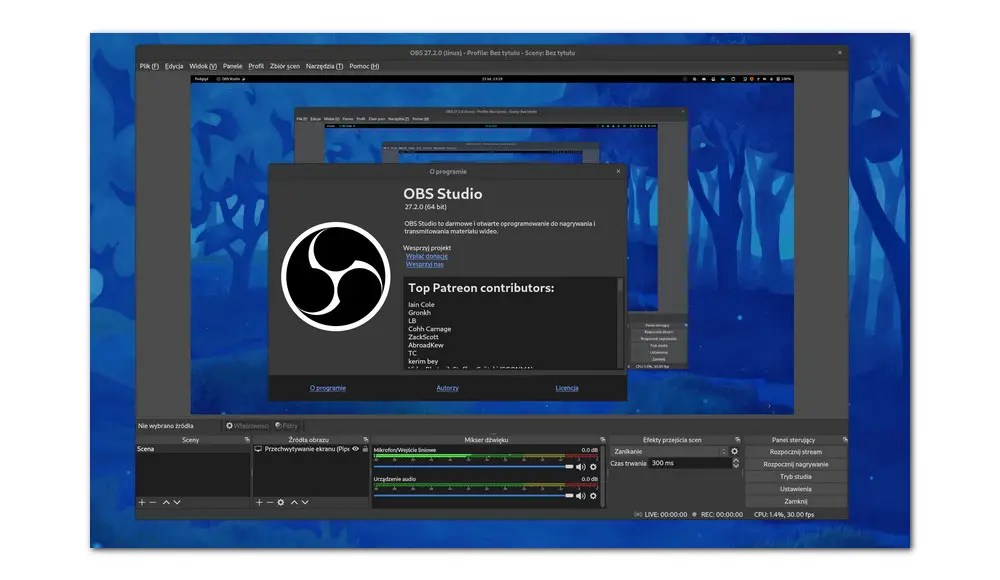
Task: Switch to O programie tab in dialog
Action: (x=328, y=388)
